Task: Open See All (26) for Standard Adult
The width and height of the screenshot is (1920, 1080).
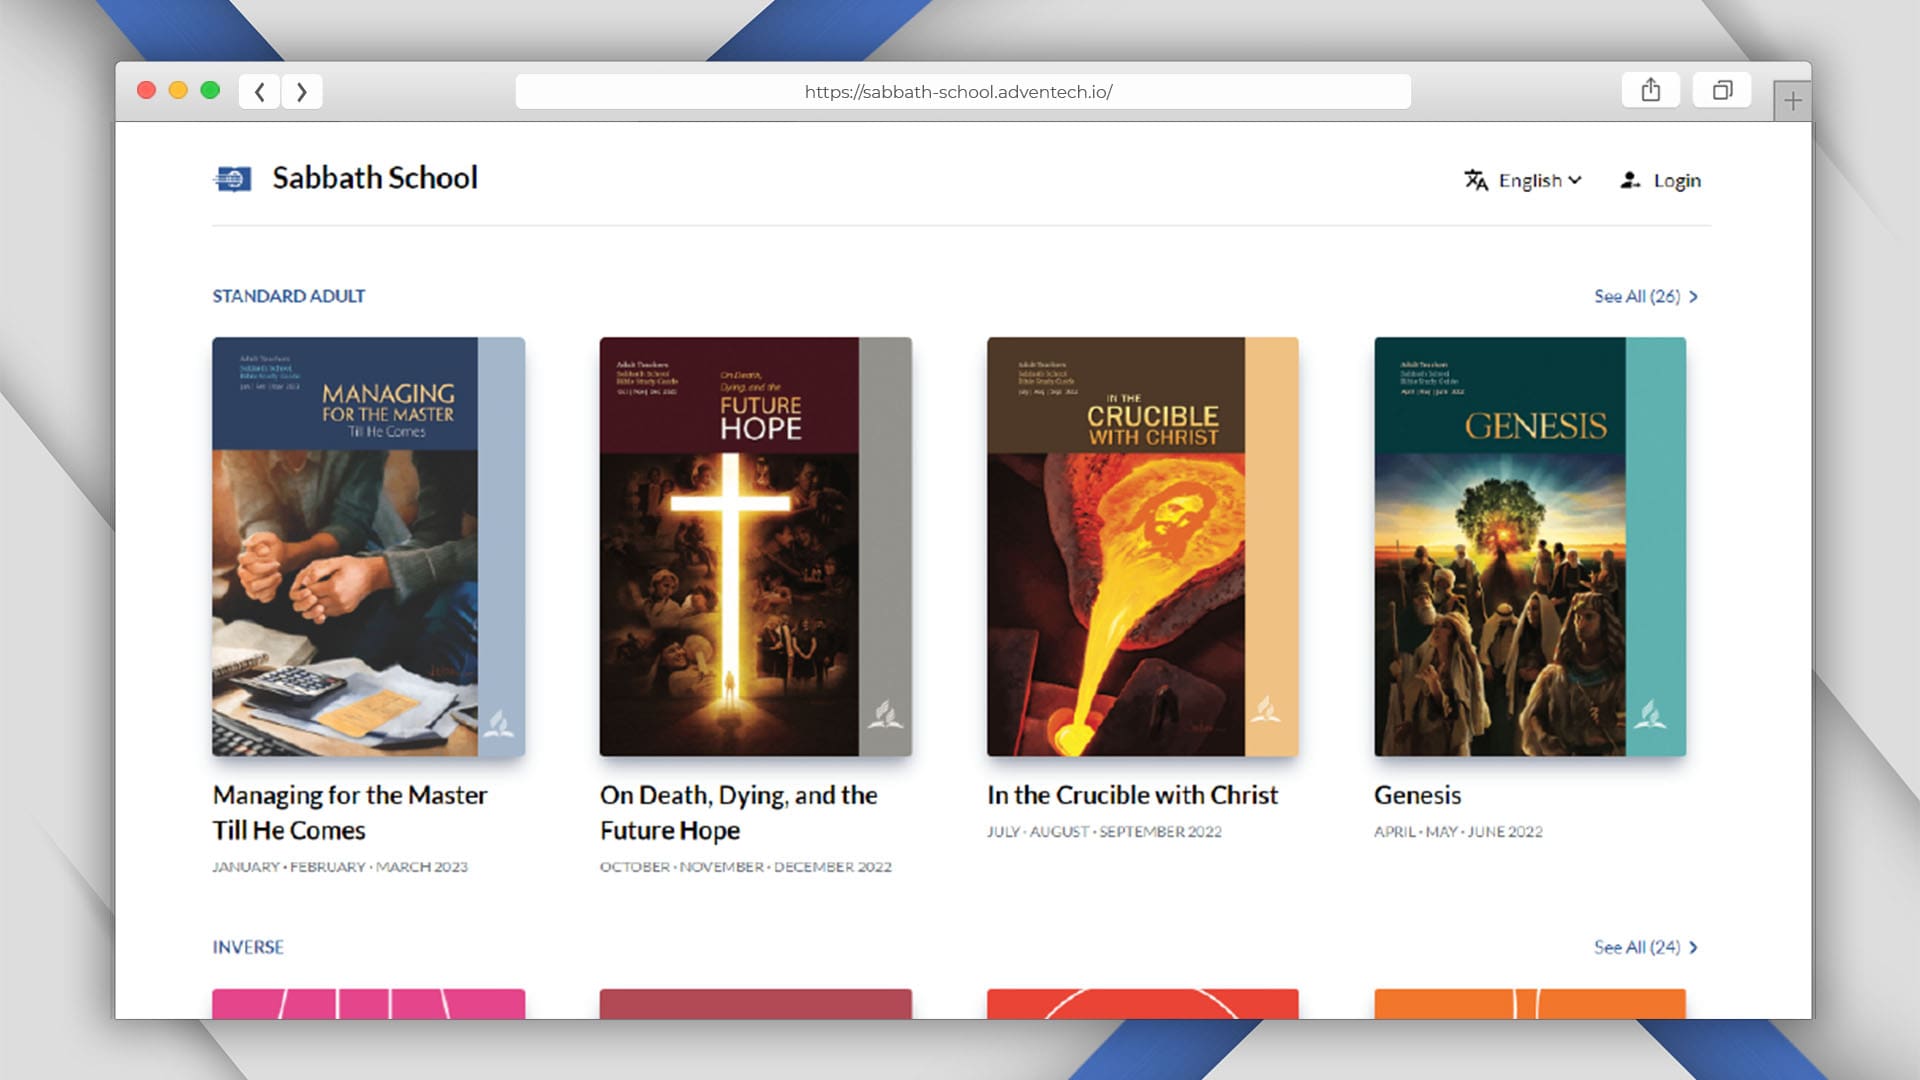Action: (1637, 296)
